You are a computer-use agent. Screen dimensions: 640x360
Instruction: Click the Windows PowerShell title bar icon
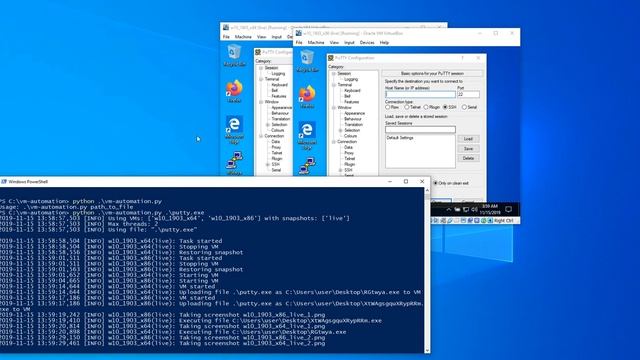(x=4, y=181)
